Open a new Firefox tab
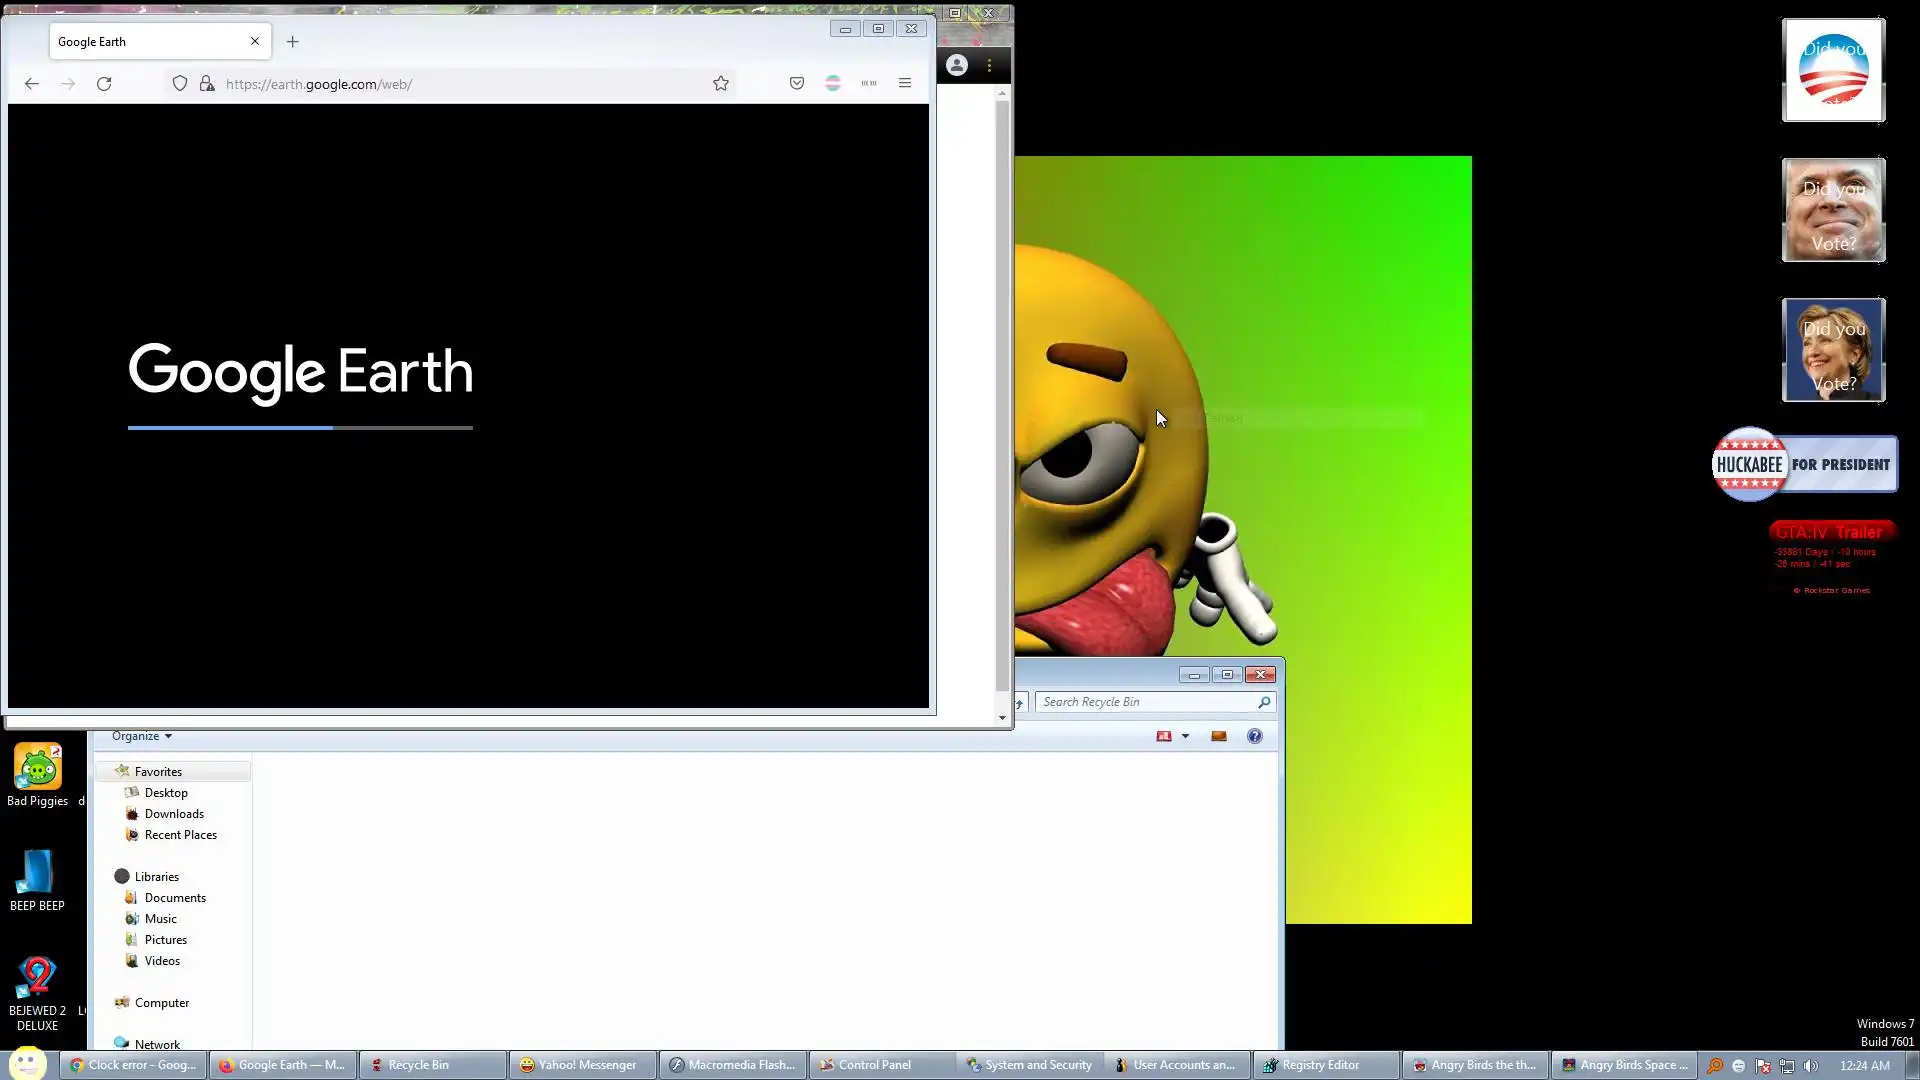The width and height of the screenshot is (1920, 1080). point(292,42)
